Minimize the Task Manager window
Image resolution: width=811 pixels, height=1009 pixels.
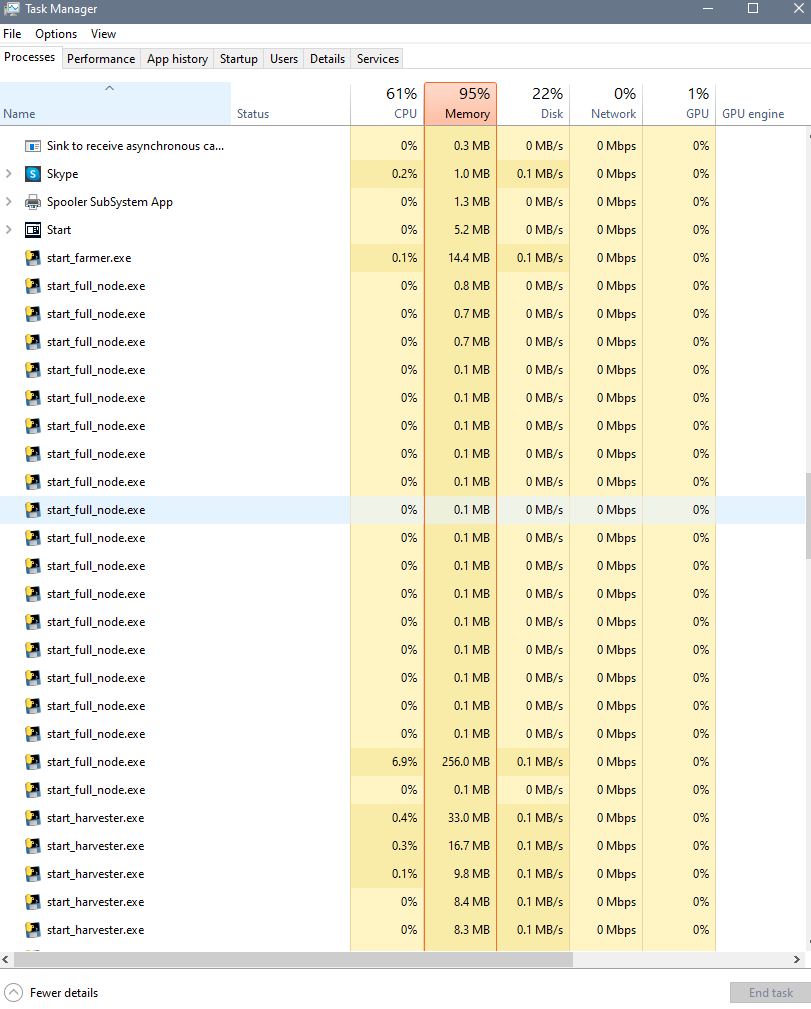(x=708, y=9)
